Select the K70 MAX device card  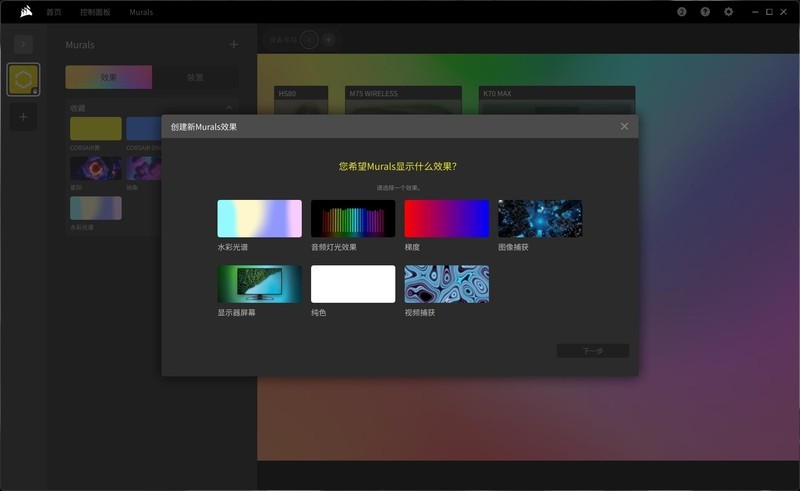[x=557, y=101]
